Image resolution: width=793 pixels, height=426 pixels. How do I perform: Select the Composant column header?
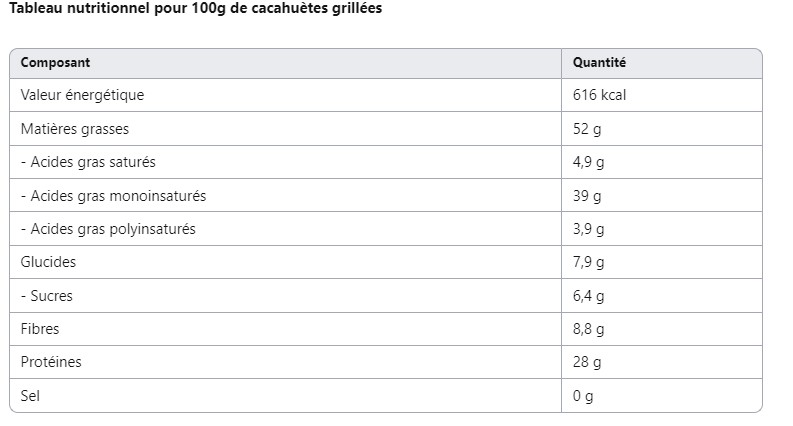pos(56,62)
